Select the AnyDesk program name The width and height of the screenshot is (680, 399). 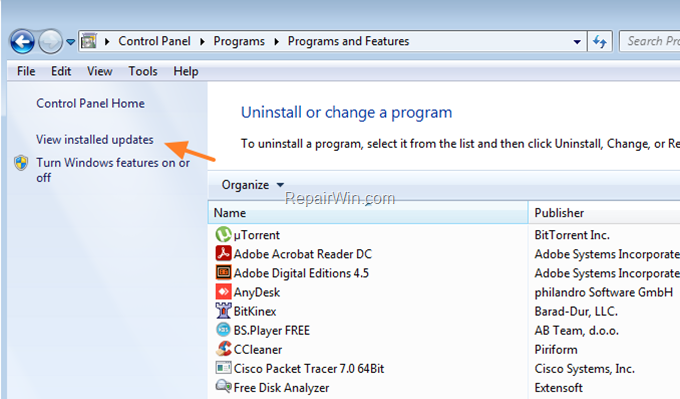(257, 293)
